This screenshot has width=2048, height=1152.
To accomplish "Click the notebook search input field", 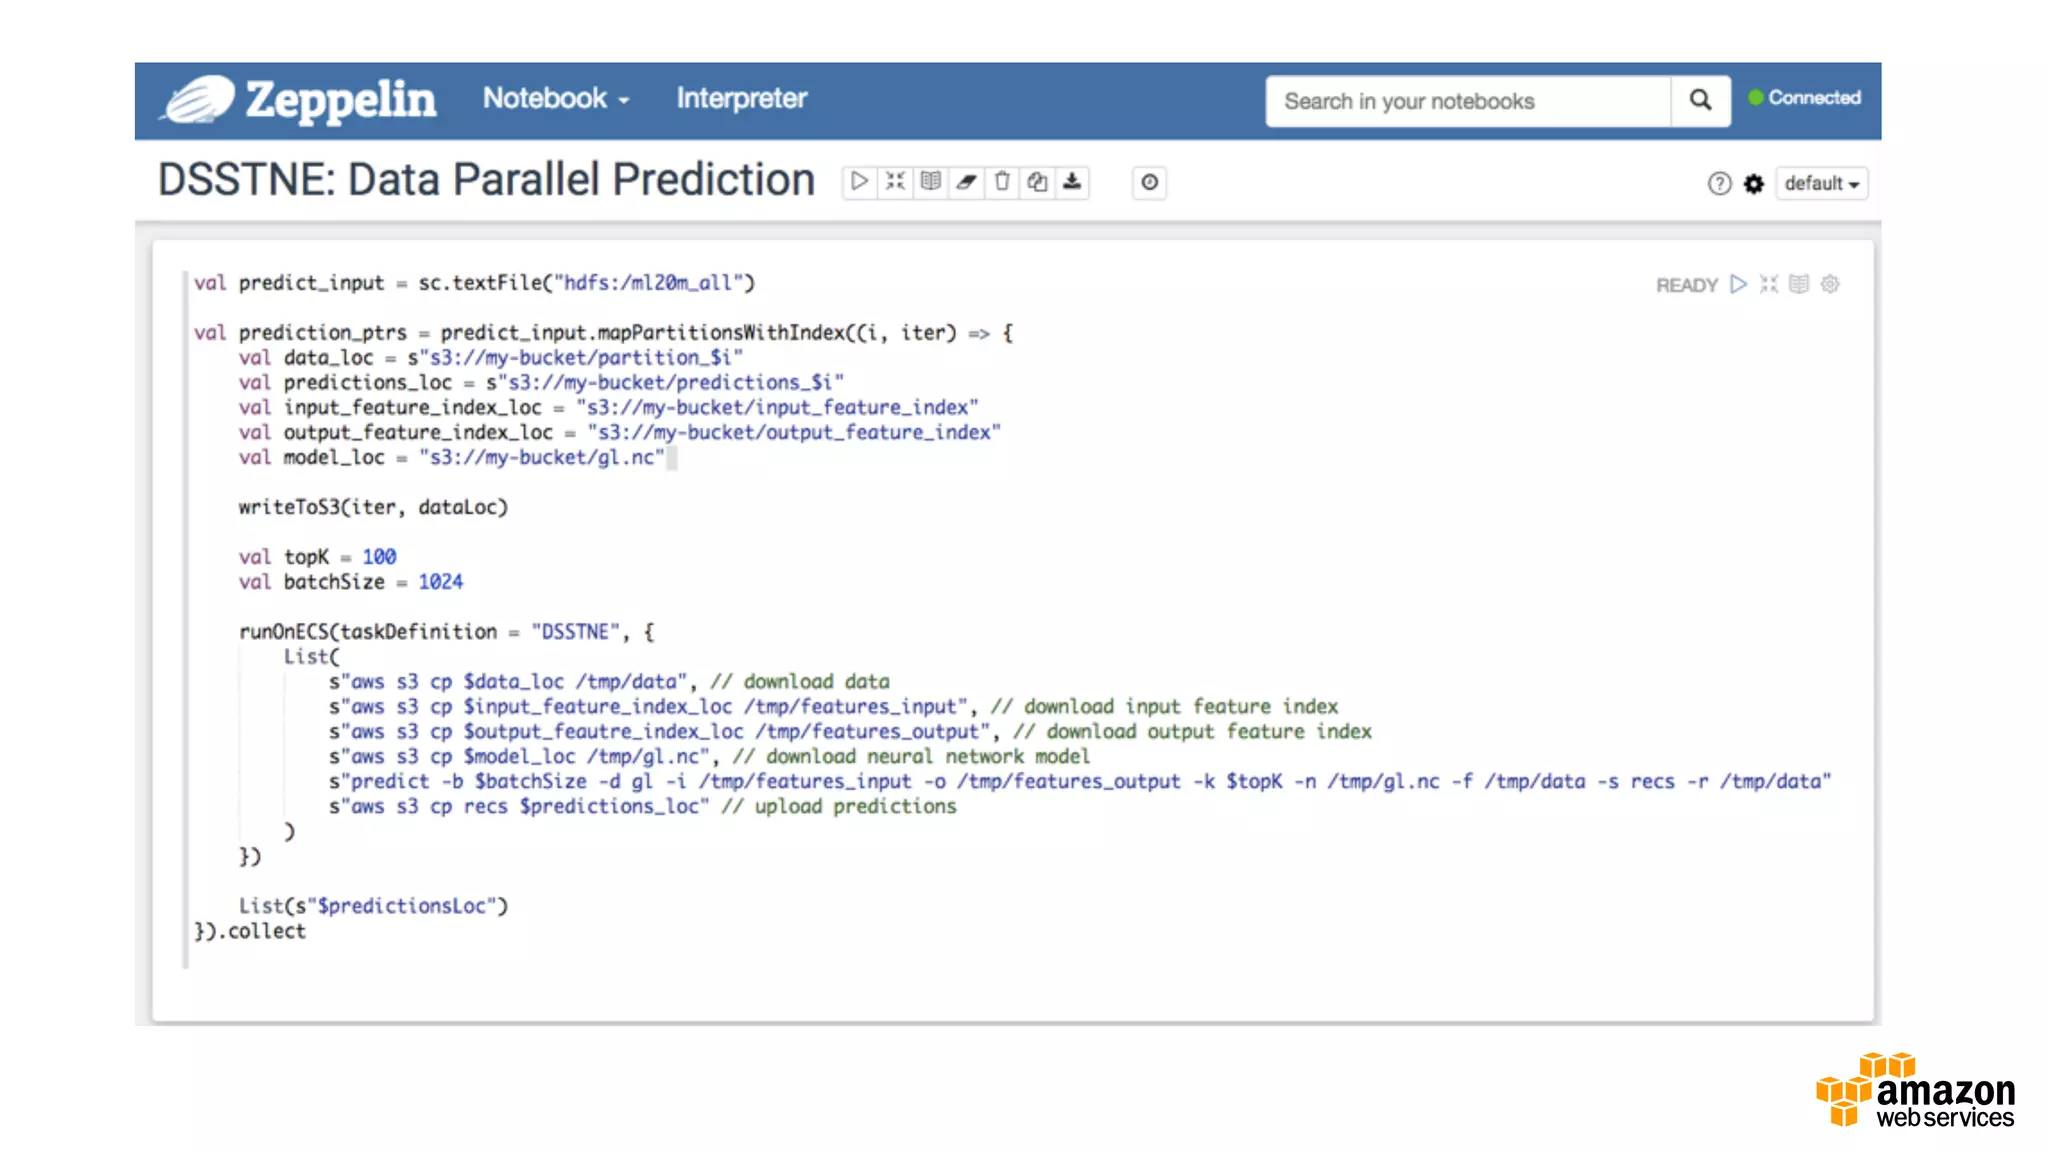I will pyautogui.click(x=1467, y=101).
